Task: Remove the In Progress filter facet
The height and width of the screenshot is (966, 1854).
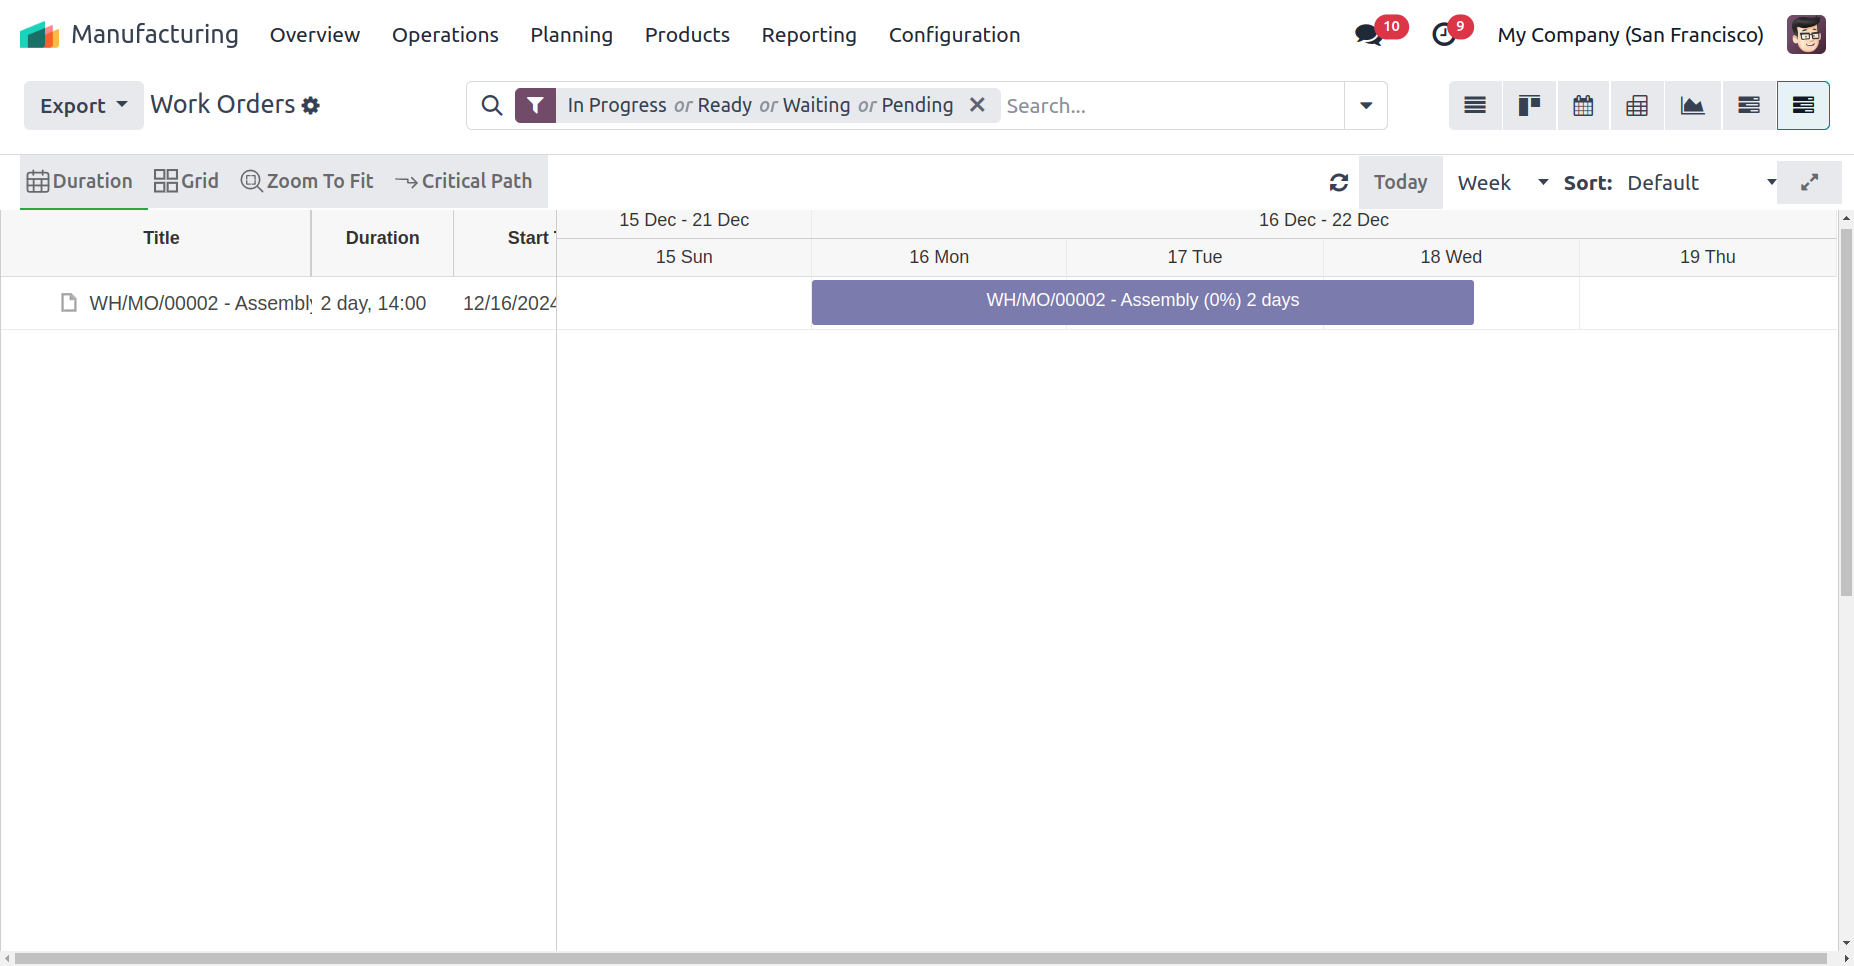Action: tap(977, 105)
